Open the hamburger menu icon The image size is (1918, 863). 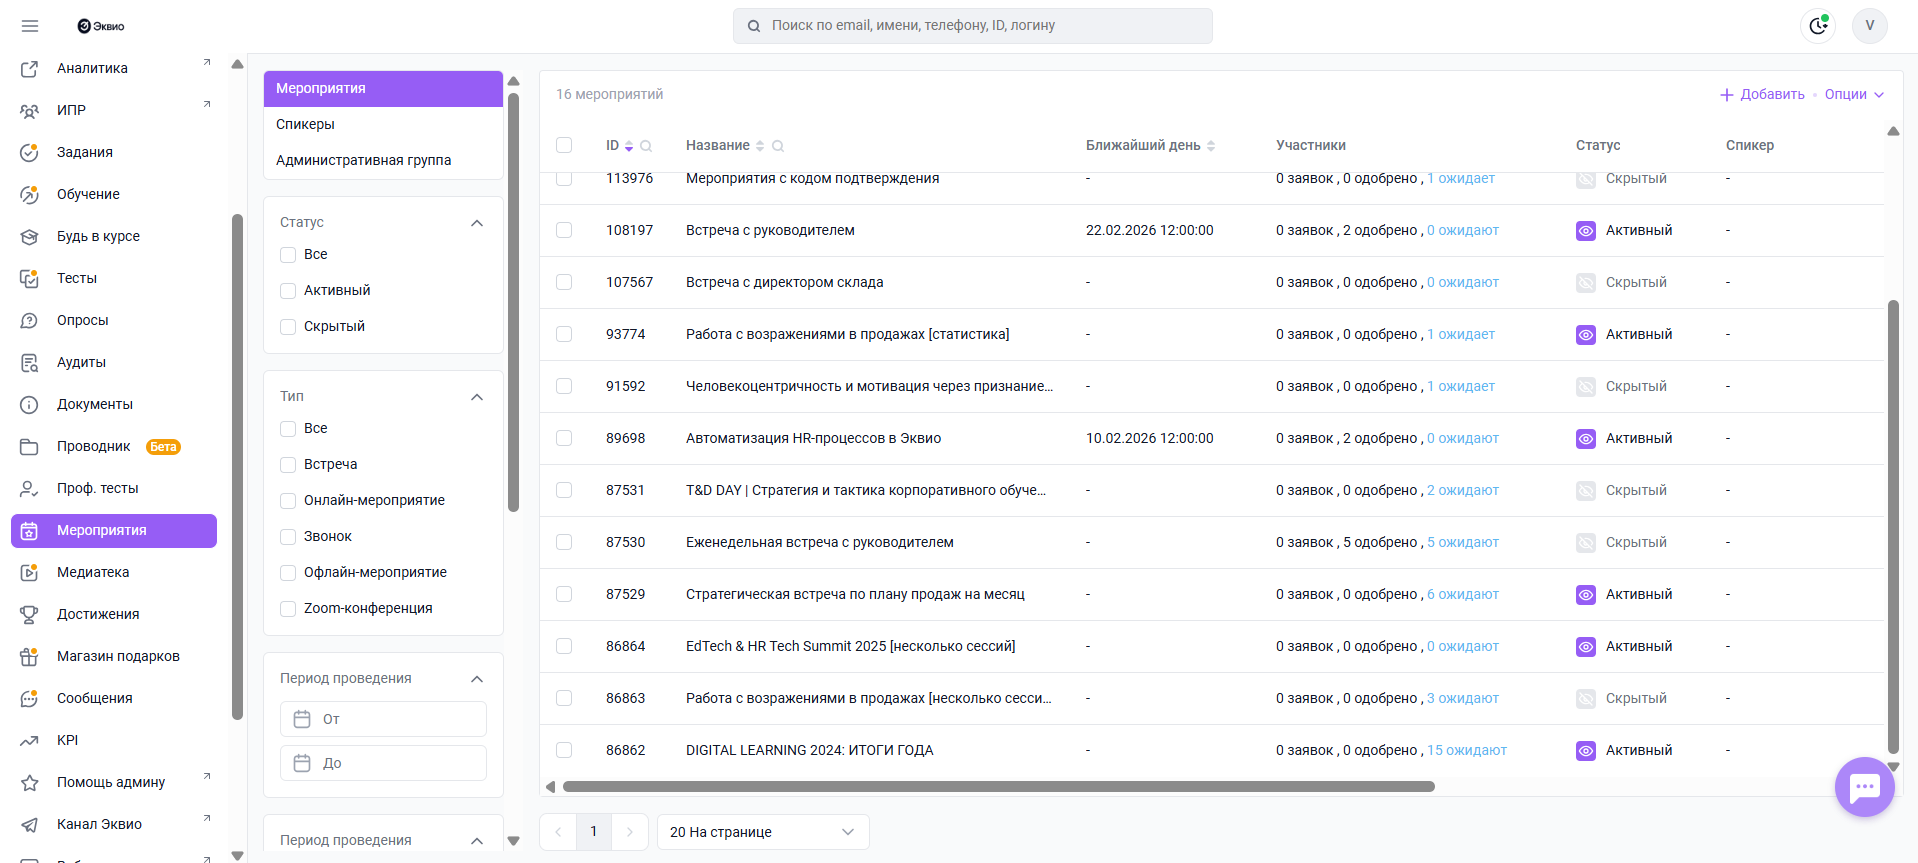(30, 26)
